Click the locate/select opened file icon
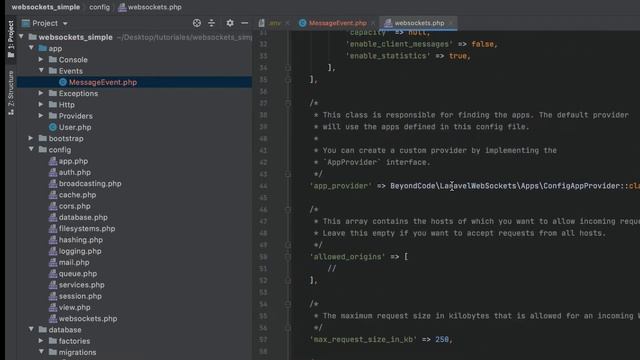 (x=197, y=23)
